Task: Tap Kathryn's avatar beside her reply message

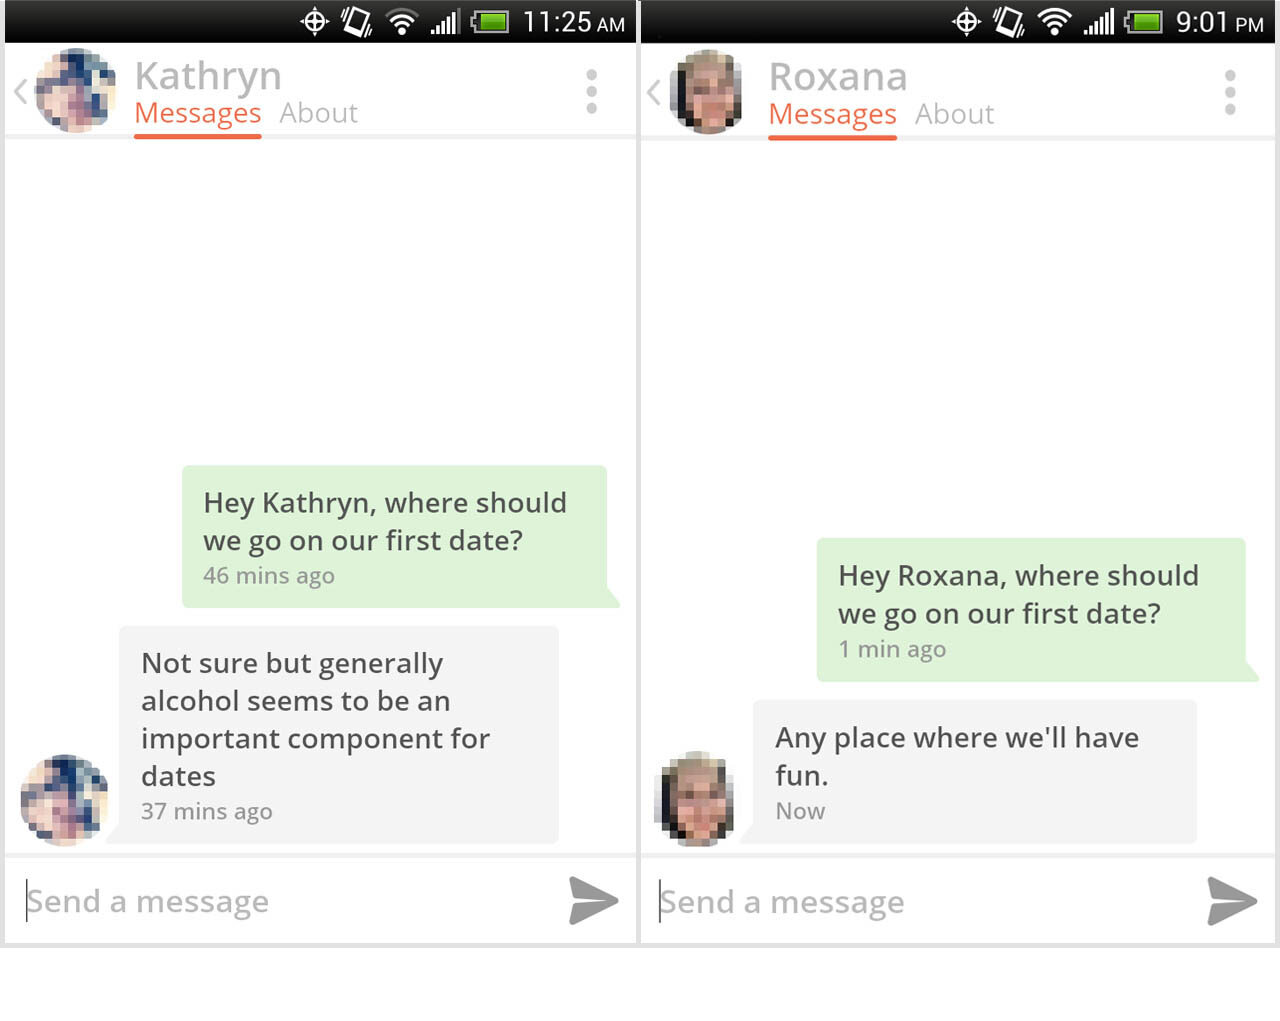Action: (65, 799)
